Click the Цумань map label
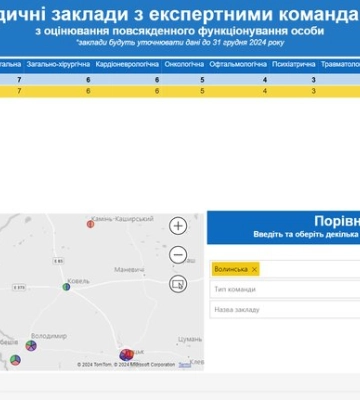 pyautogui.click(x=190, y=339)
